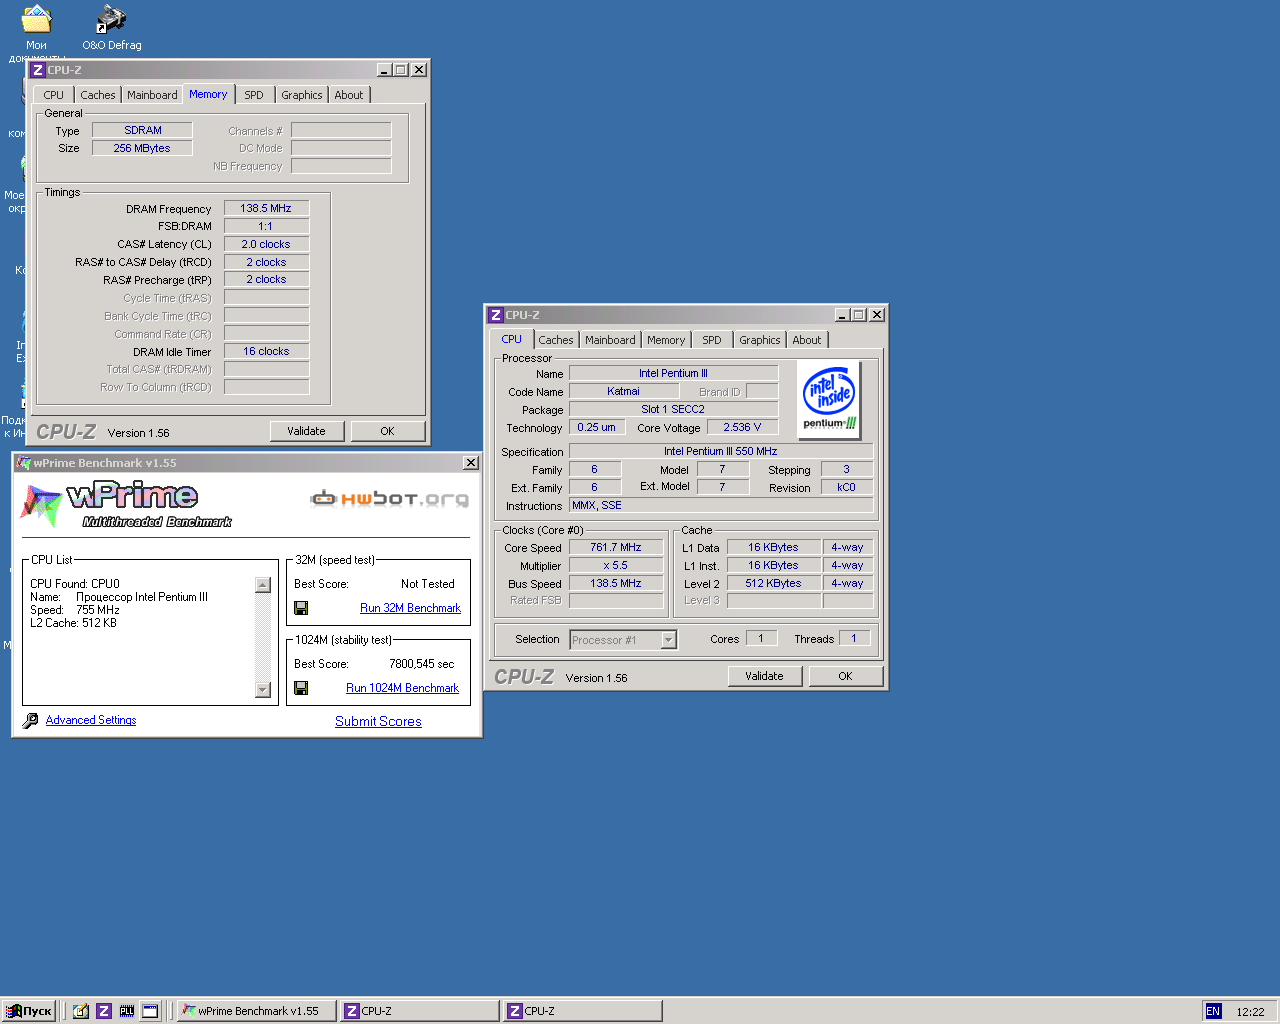
Task: Open the Advanced Settings link
Action: tap(91, 720)
